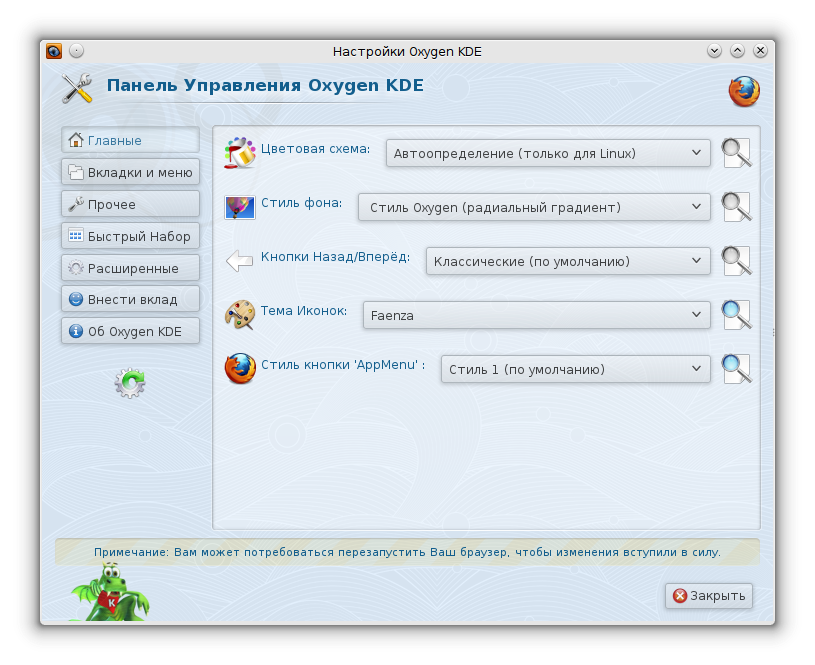Image resolution: width=815 pixels, height=665 pixels.
Task: Open the Прочее section
Action: pos(130,204)
